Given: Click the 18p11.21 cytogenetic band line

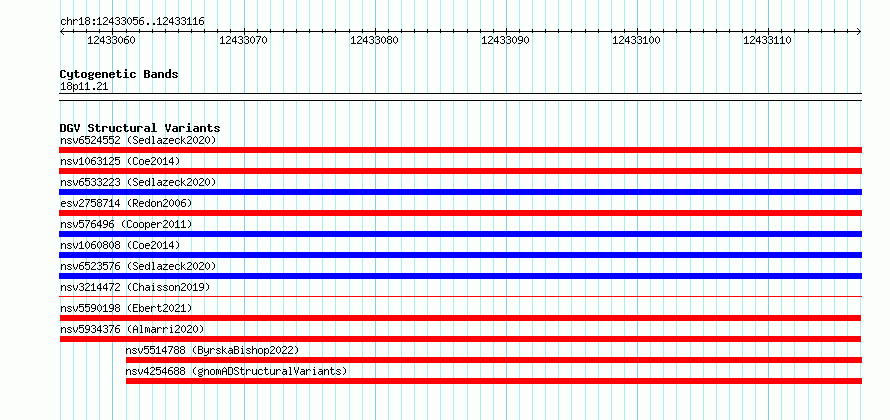Looking at the screenshot, I should pyautogui.click(x=460, y=97).
